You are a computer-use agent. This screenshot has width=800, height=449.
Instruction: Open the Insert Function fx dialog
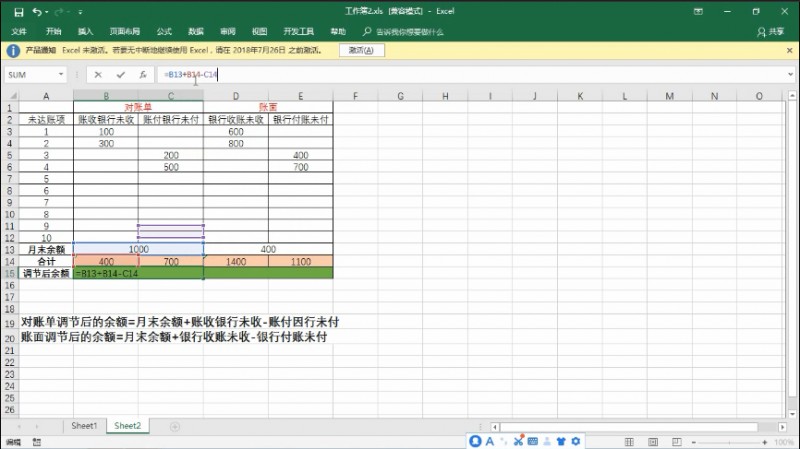tap(143, 74)
